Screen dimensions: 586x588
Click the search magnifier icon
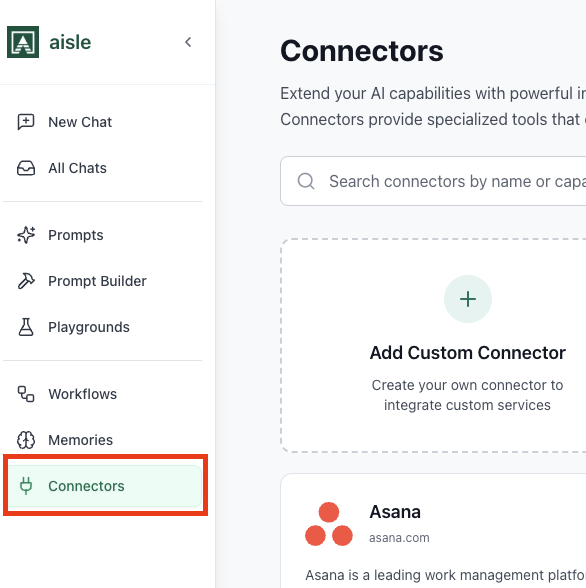point(306,181)
